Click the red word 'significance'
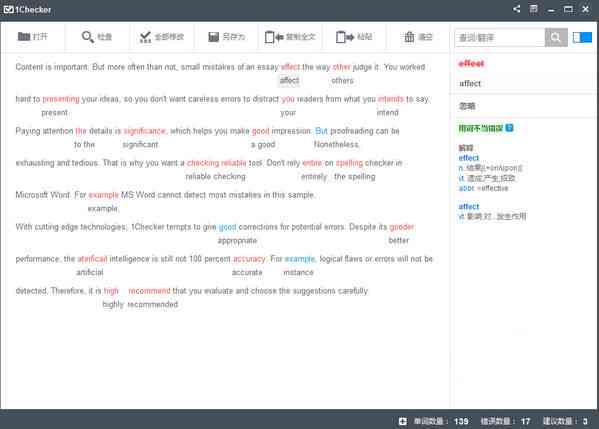 click(145, 131)
